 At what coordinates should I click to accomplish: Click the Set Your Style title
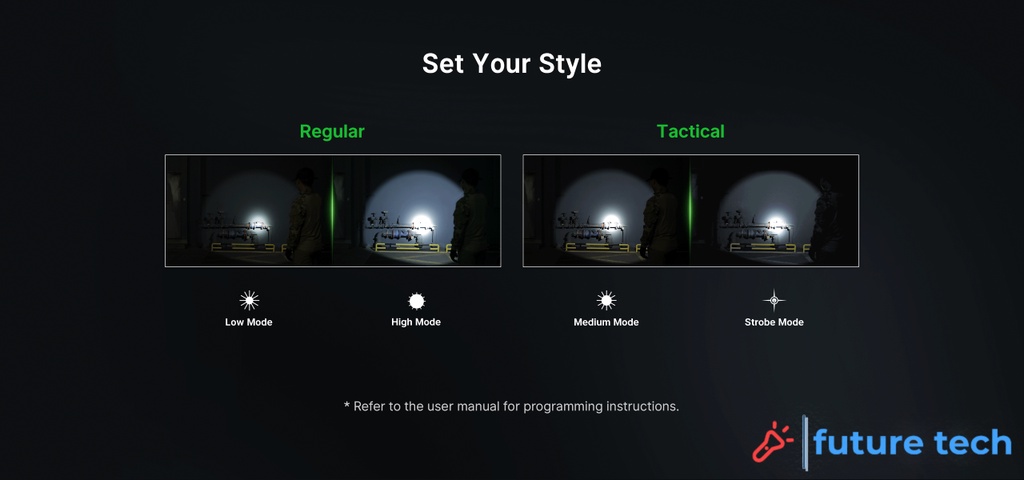point(511,64)
